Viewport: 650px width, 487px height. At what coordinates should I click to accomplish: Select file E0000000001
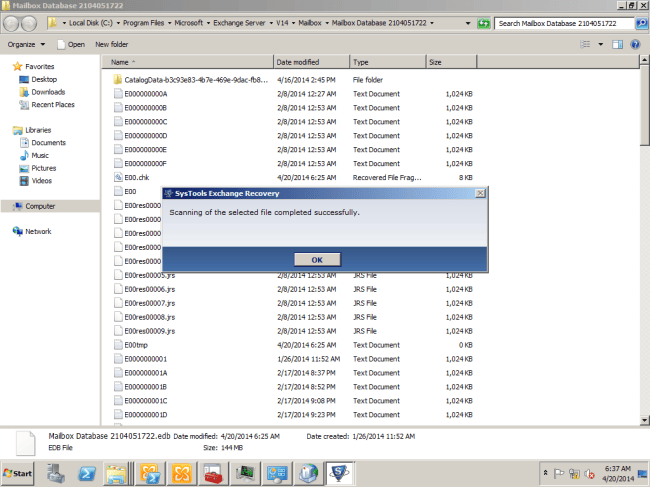(x=146, y=359)
